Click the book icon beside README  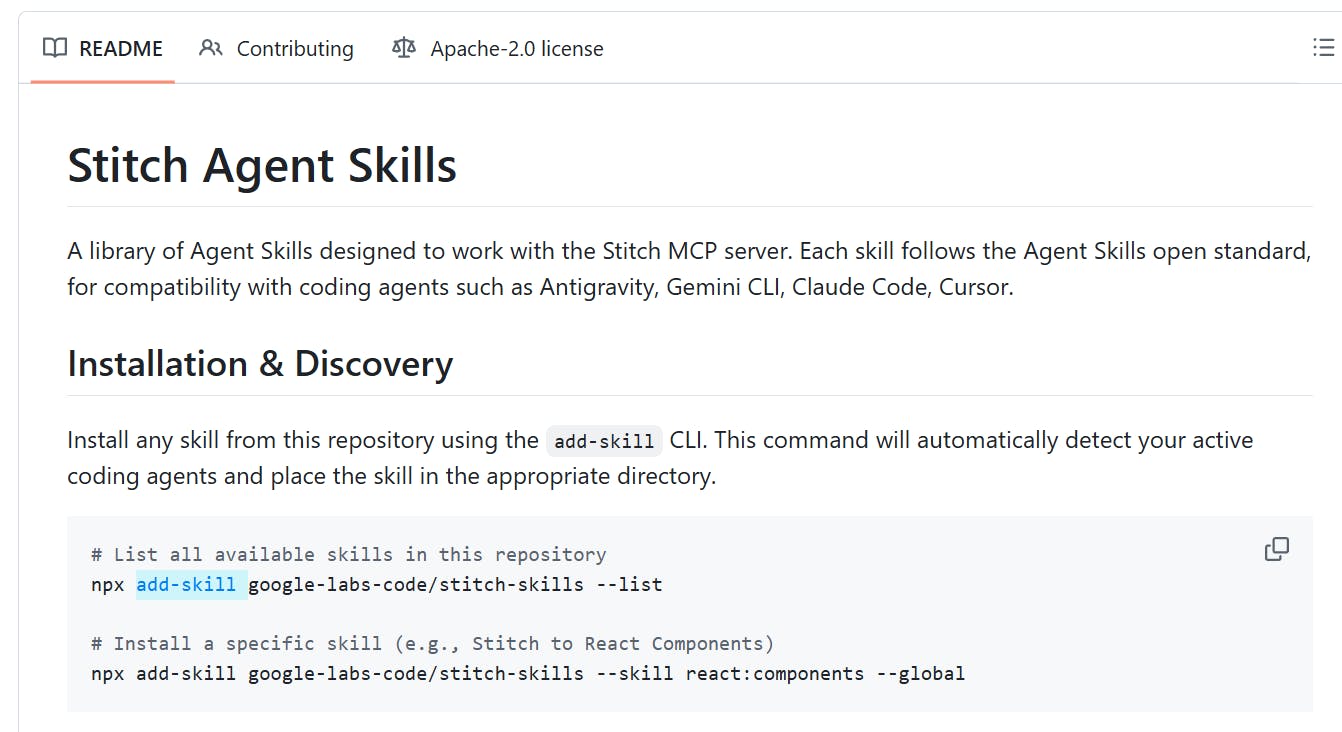[x=55, y=48]
